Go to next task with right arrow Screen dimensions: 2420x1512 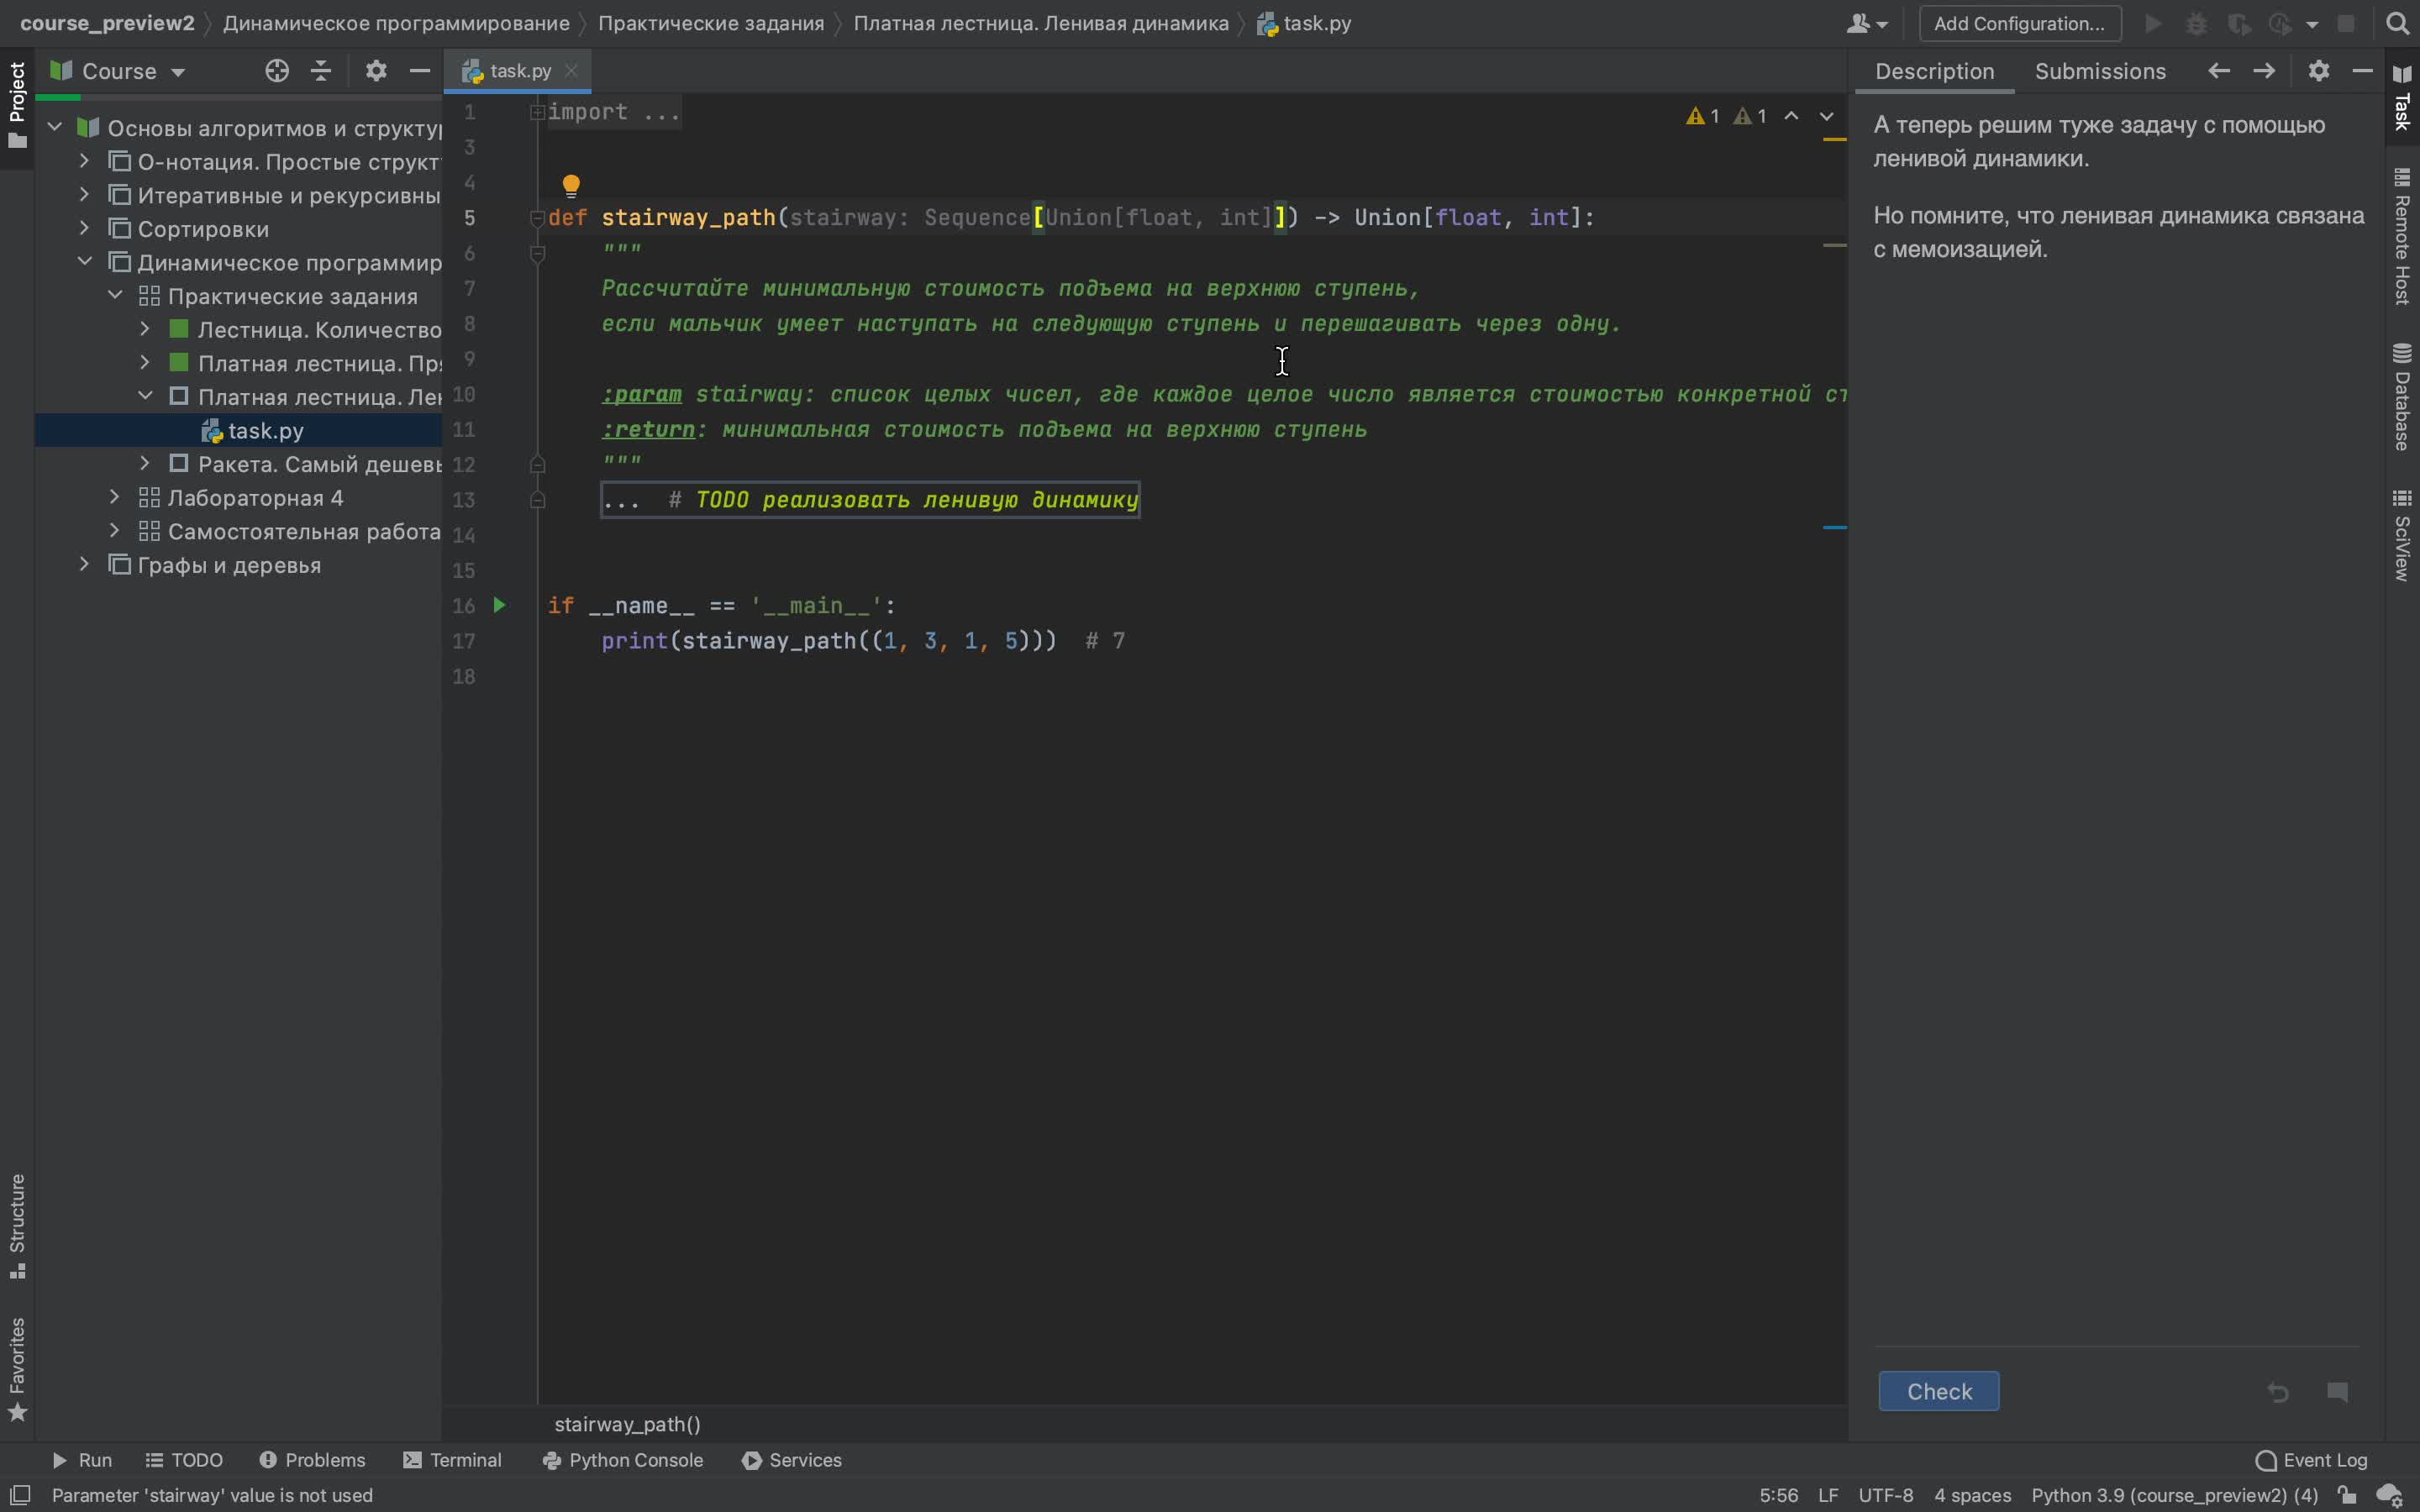[2264, 71]
